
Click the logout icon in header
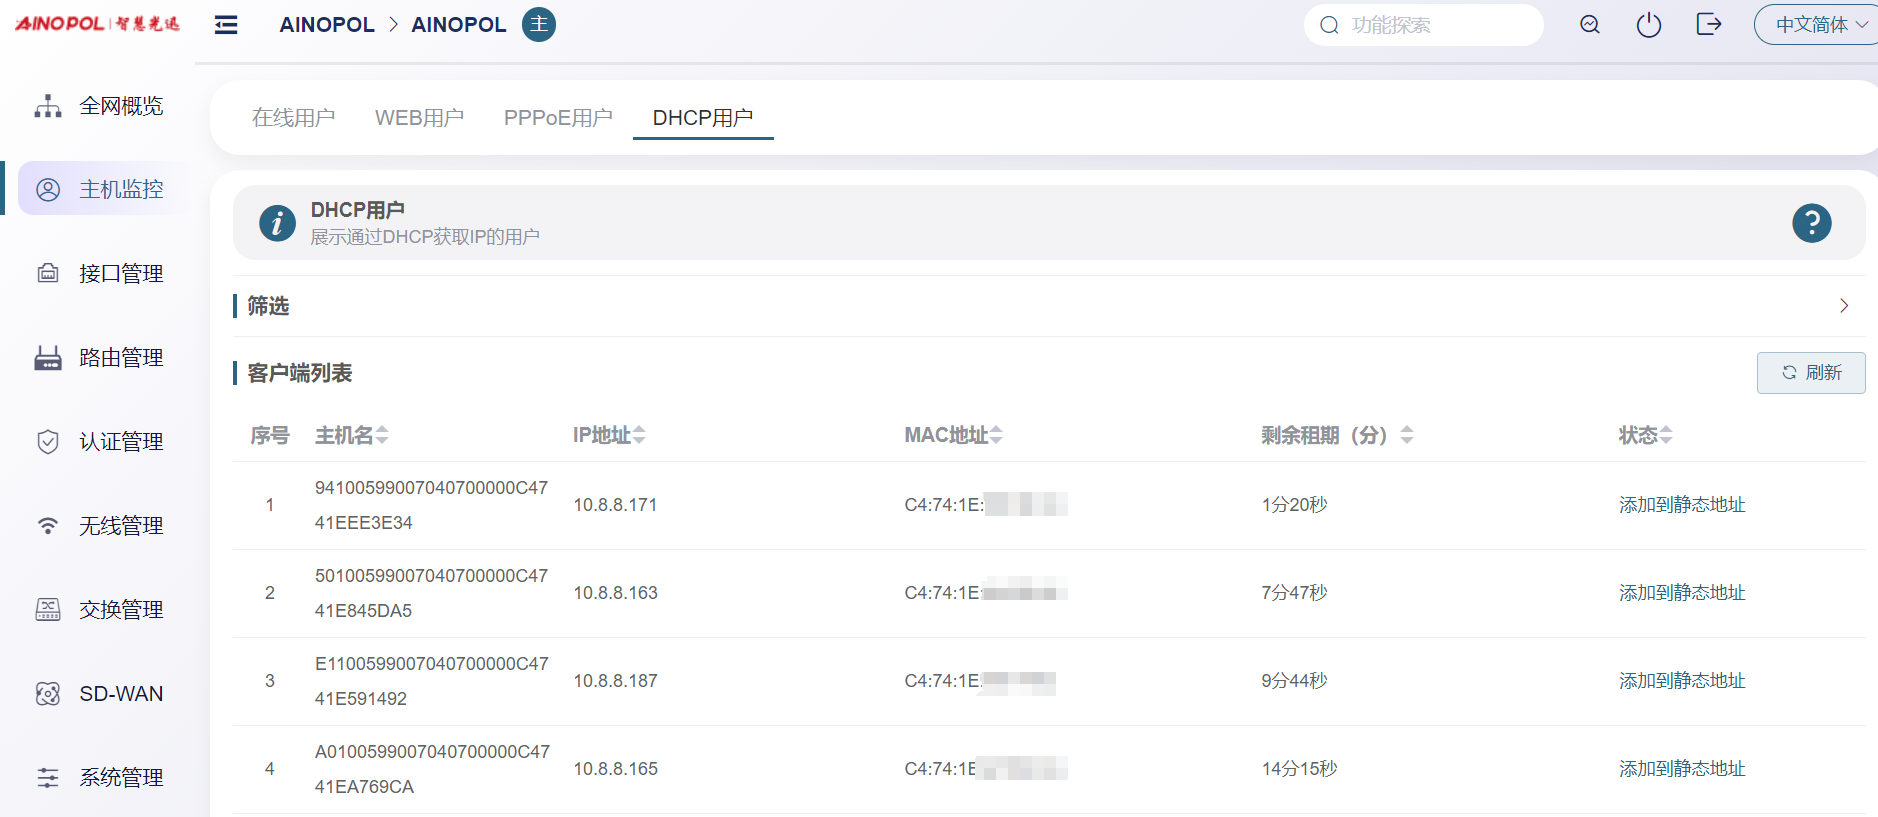(x=1709, y=24)
